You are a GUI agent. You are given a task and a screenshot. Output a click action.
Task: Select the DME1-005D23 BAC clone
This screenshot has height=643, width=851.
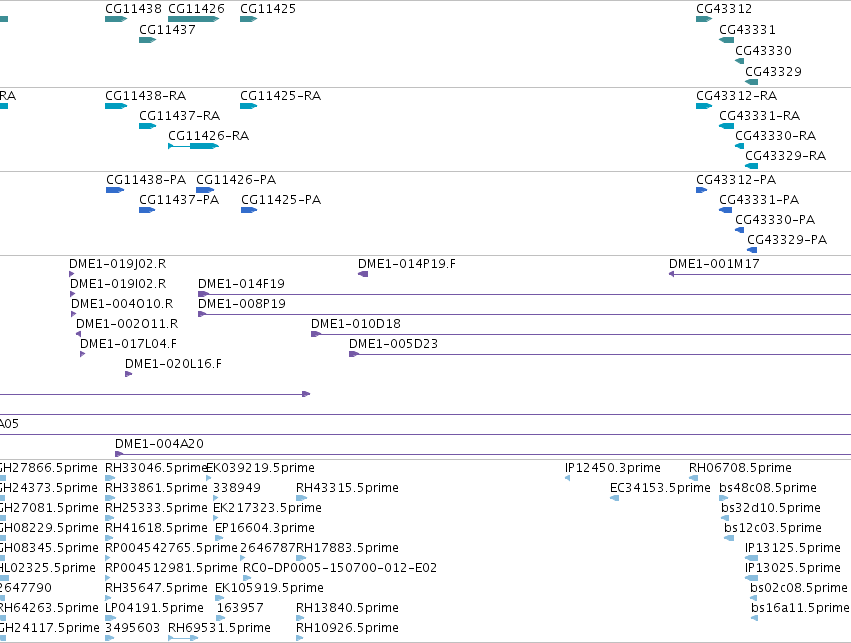point(600,354)
